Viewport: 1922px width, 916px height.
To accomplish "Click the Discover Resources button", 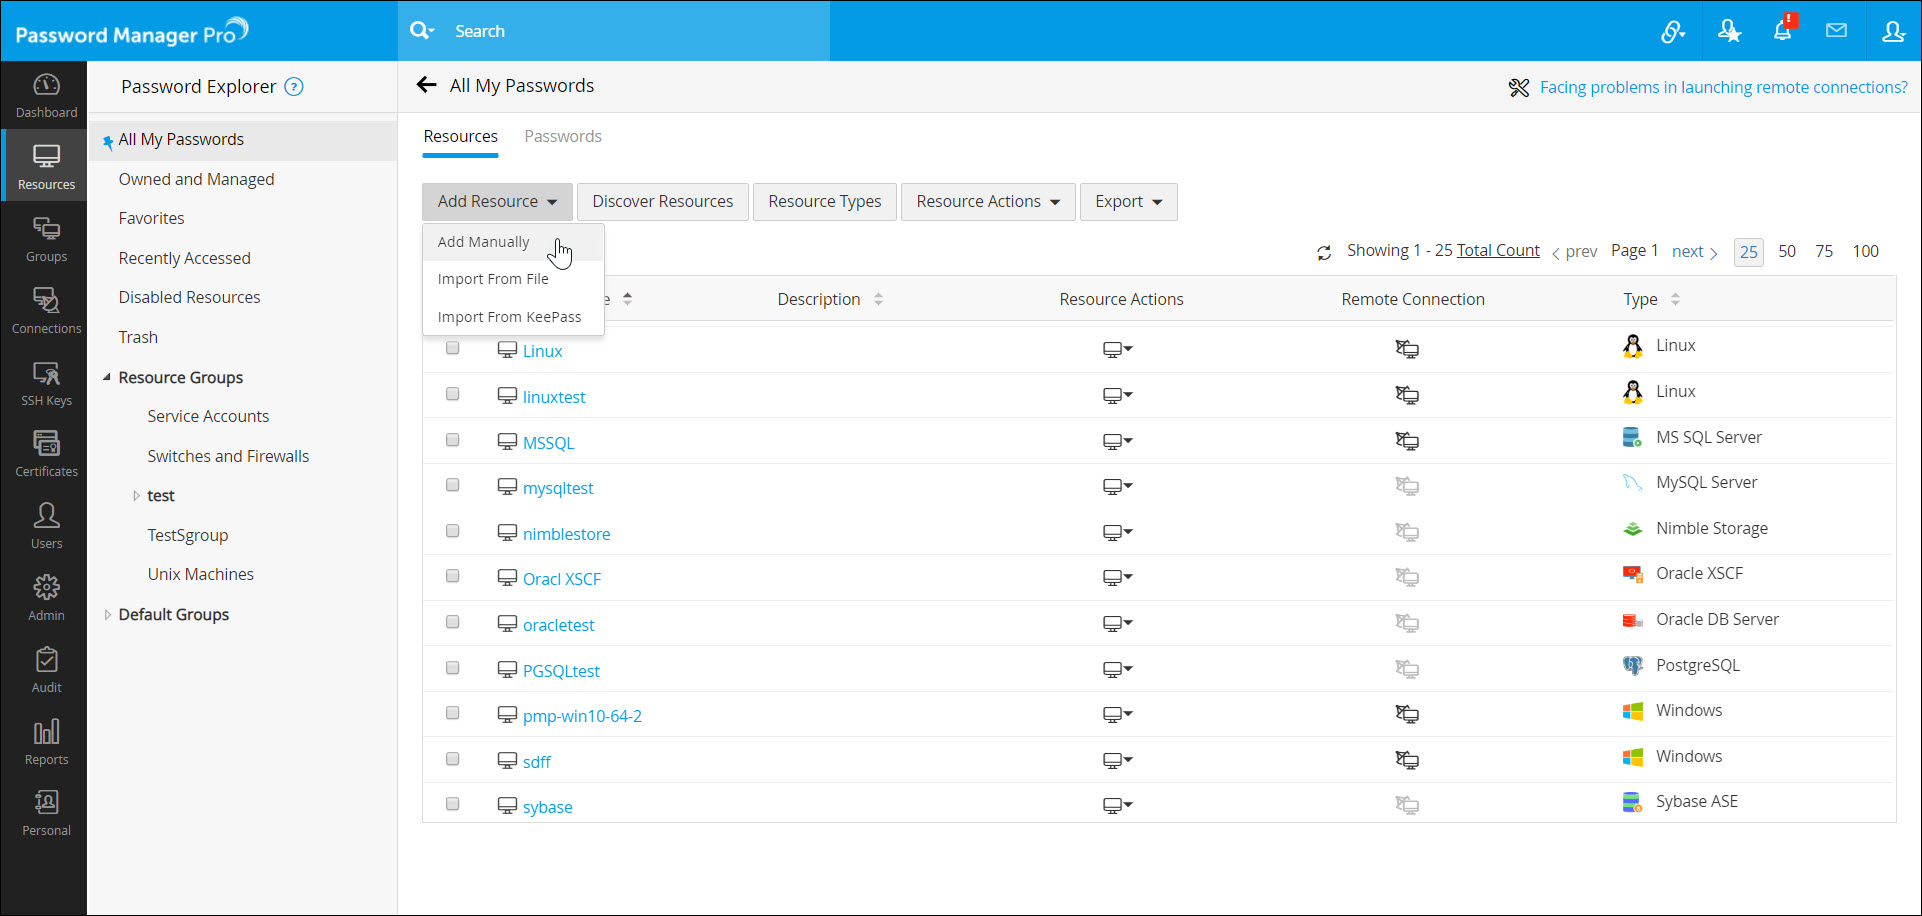I will point(662,202).
